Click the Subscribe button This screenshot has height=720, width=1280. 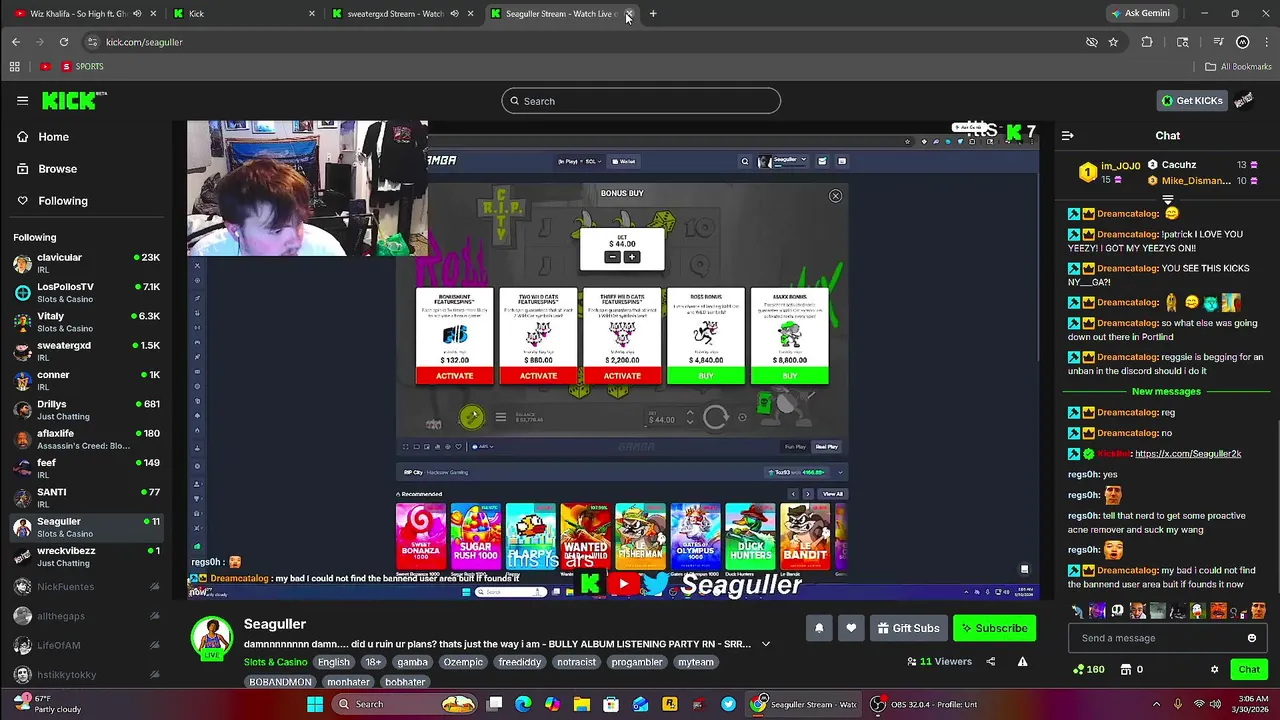992,628
